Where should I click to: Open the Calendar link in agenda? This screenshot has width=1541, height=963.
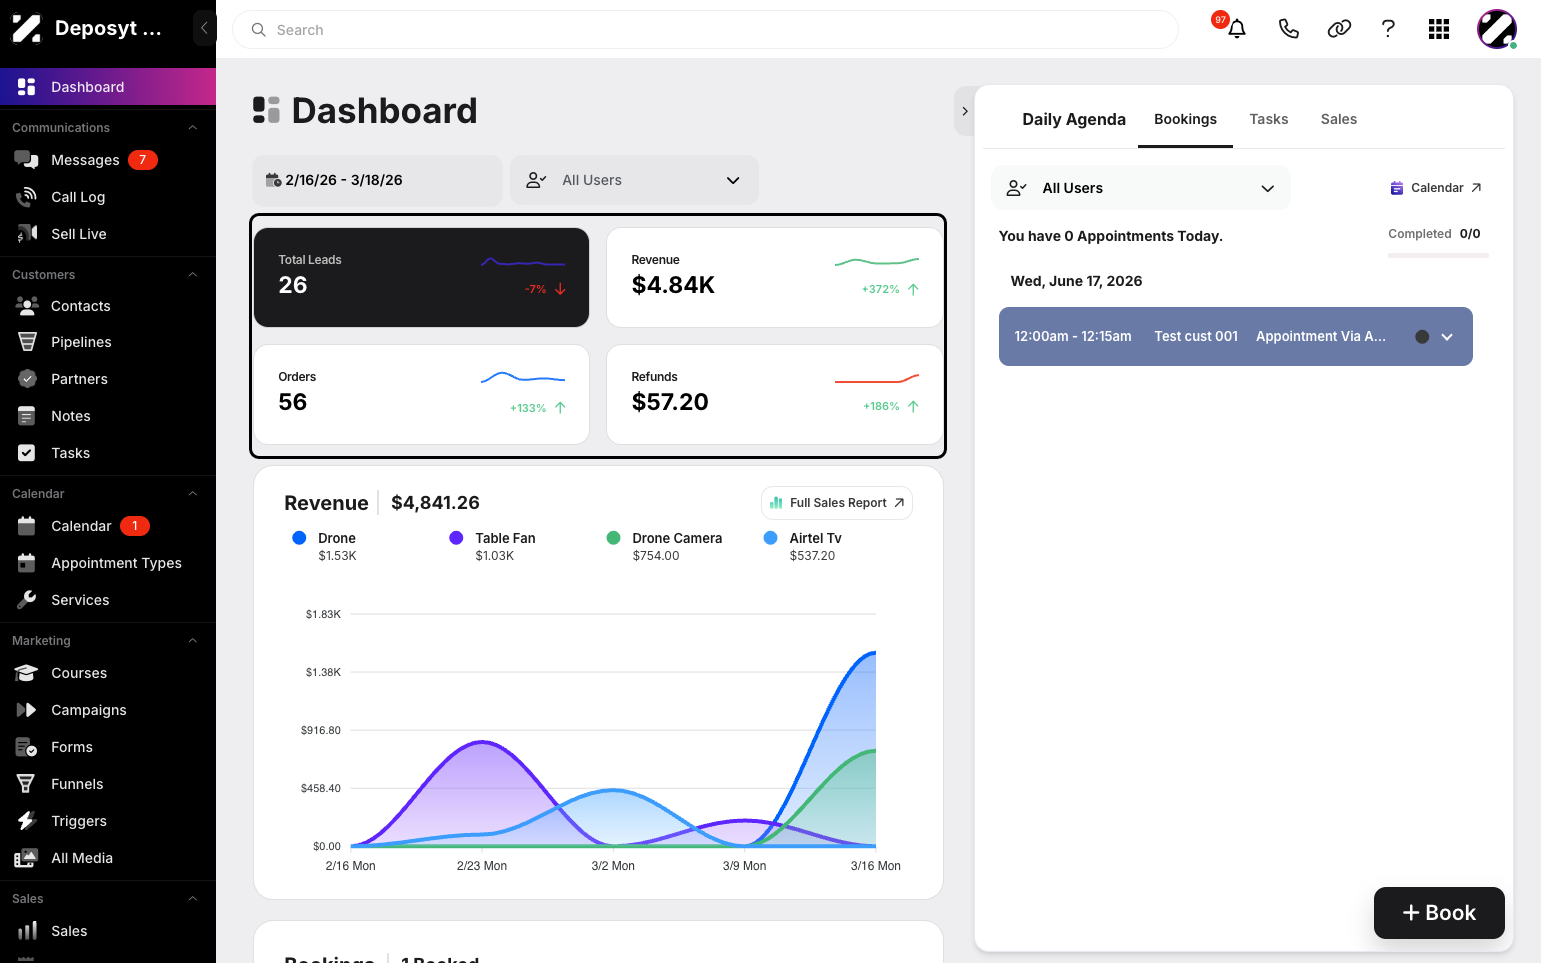pyautogui.click(x=1437, y=188)
